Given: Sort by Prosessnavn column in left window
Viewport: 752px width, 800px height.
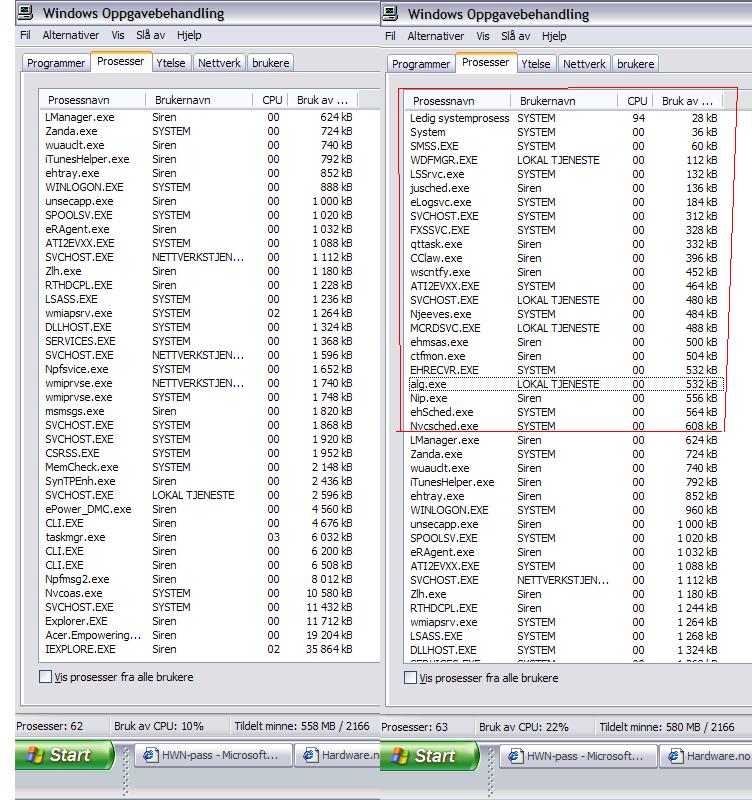Looking at the screenshot, I should point(92,100).
